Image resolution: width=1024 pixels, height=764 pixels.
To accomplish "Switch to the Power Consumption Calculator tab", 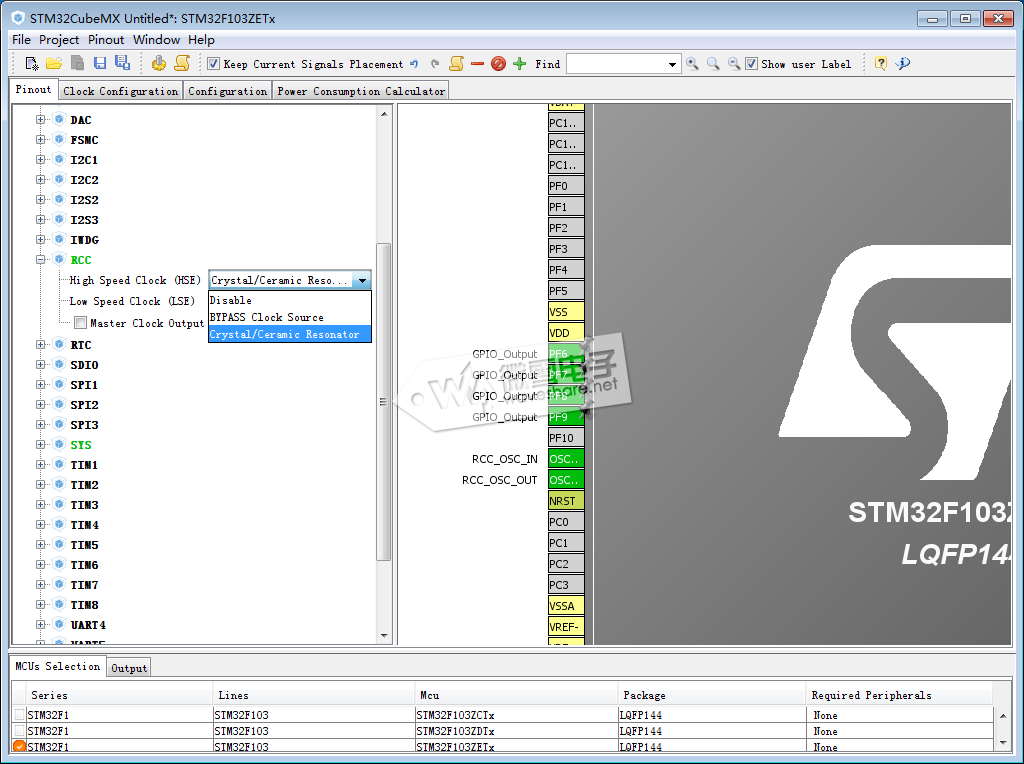I will pos(360,91).
